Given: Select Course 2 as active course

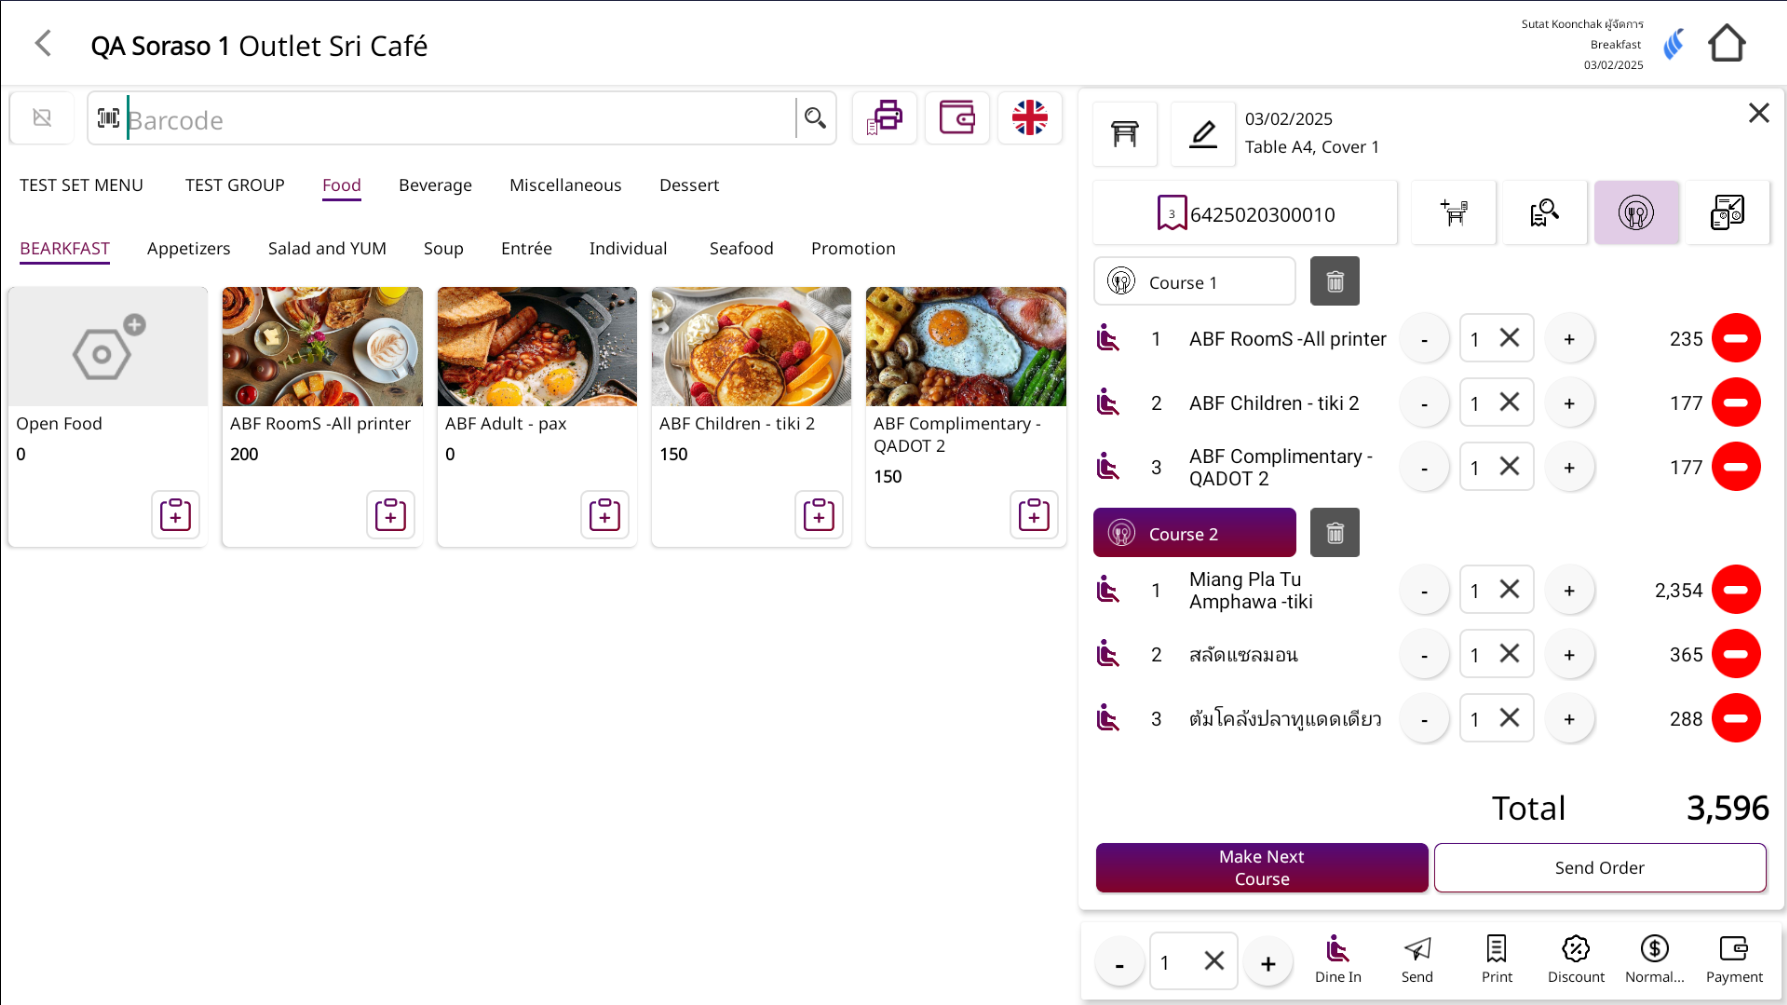Looking at the screenshot, I should tap(1194, 533).
